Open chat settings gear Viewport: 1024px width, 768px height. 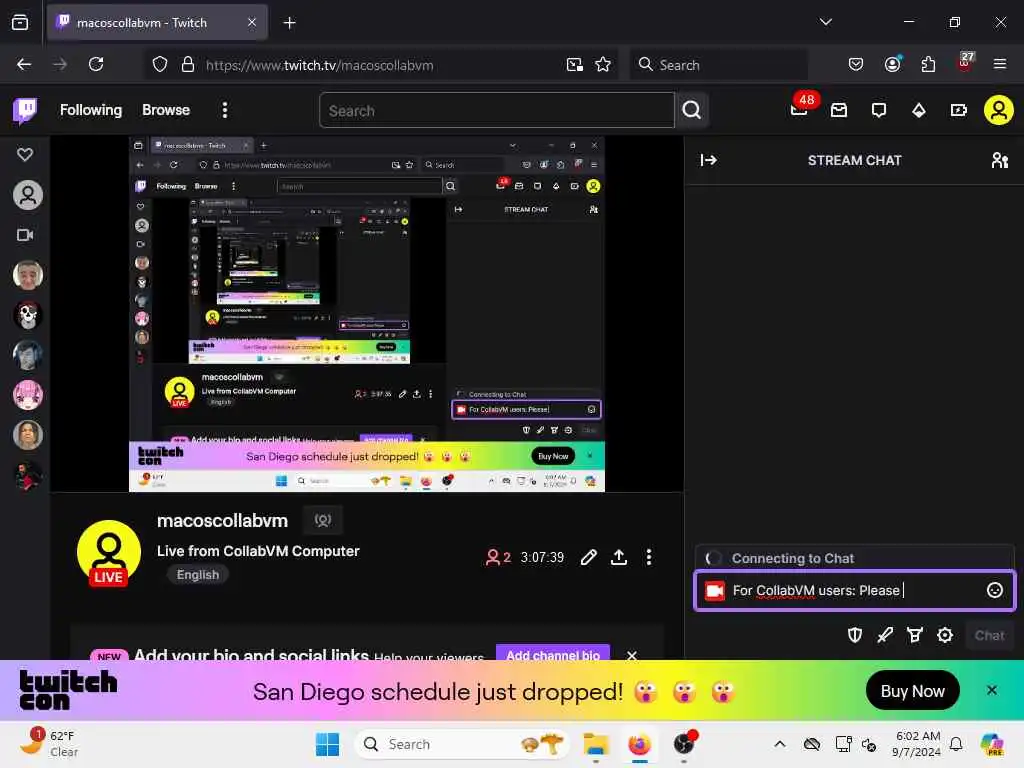pos(945,635)
